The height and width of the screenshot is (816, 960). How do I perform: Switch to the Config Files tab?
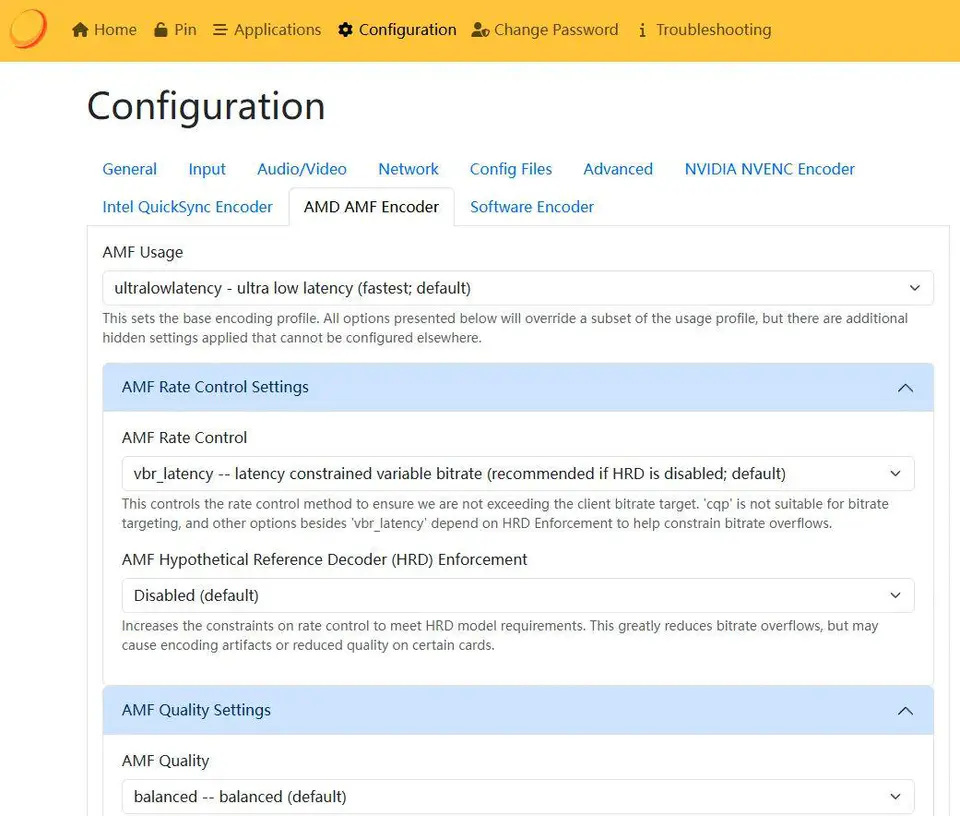click(x=511, y=169)
